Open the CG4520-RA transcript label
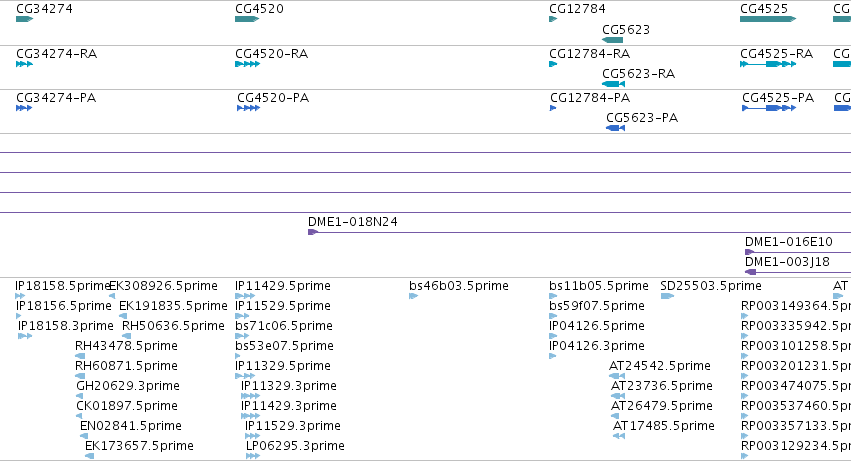This screenshot has height=461, width=851. [271, 54]
